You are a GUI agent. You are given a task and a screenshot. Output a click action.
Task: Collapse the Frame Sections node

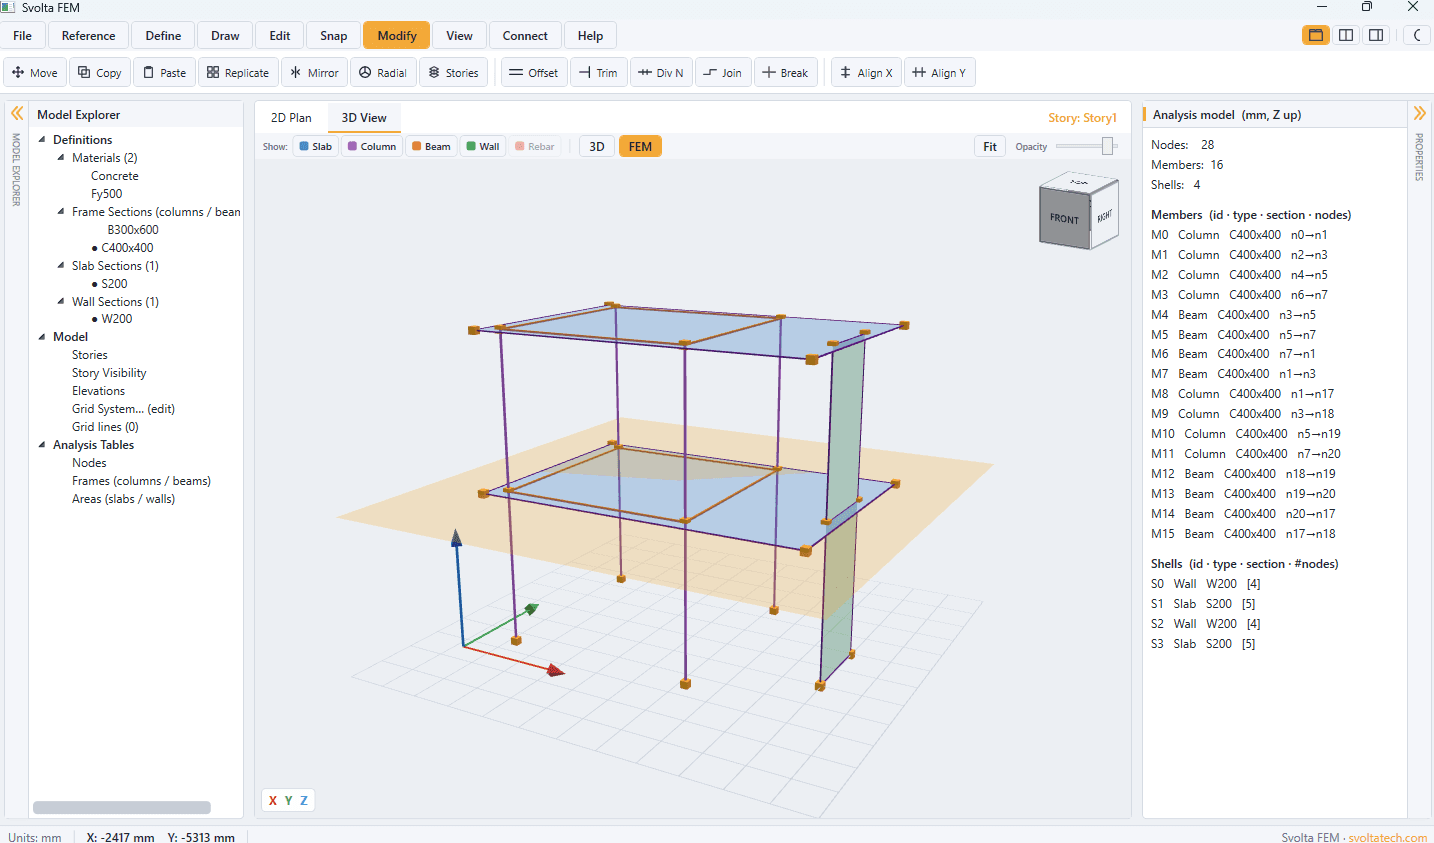(61, 212)
